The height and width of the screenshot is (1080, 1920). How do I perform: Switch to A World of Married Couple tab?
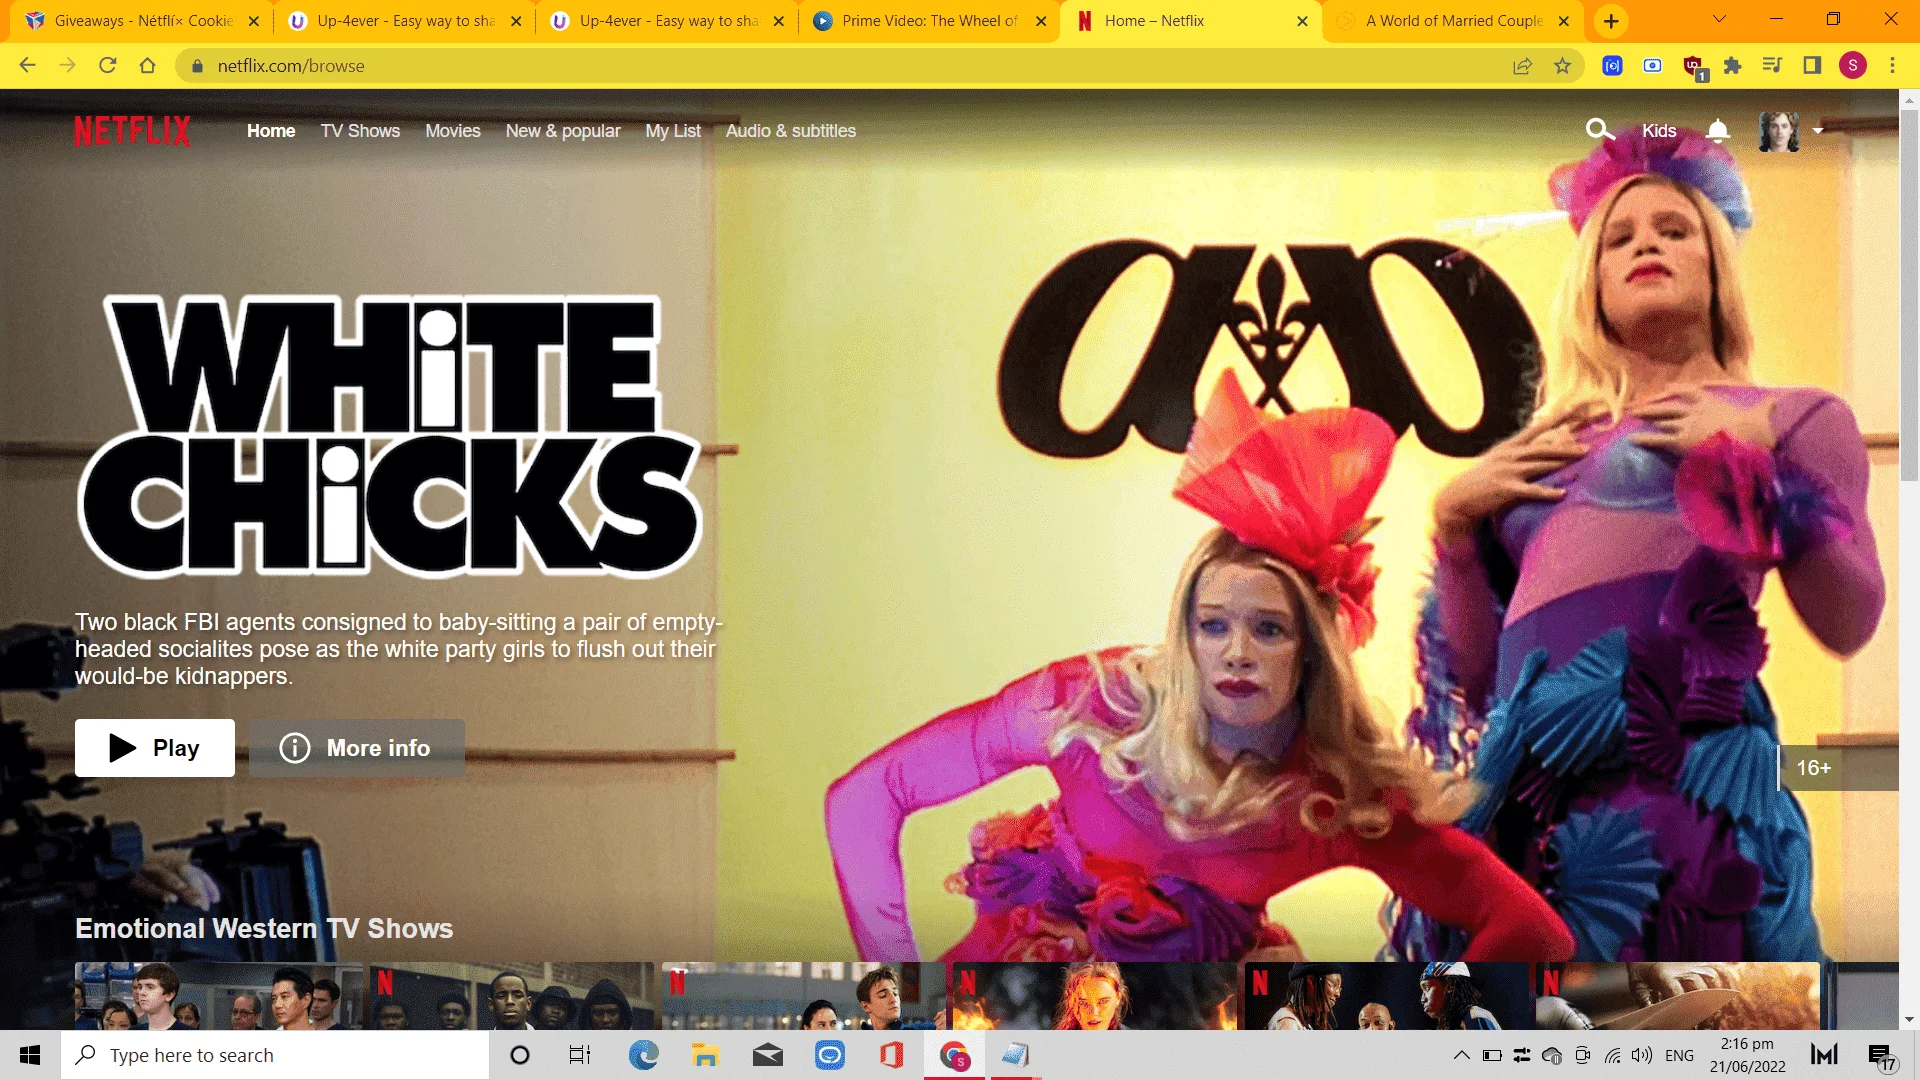click(1453, 21)
